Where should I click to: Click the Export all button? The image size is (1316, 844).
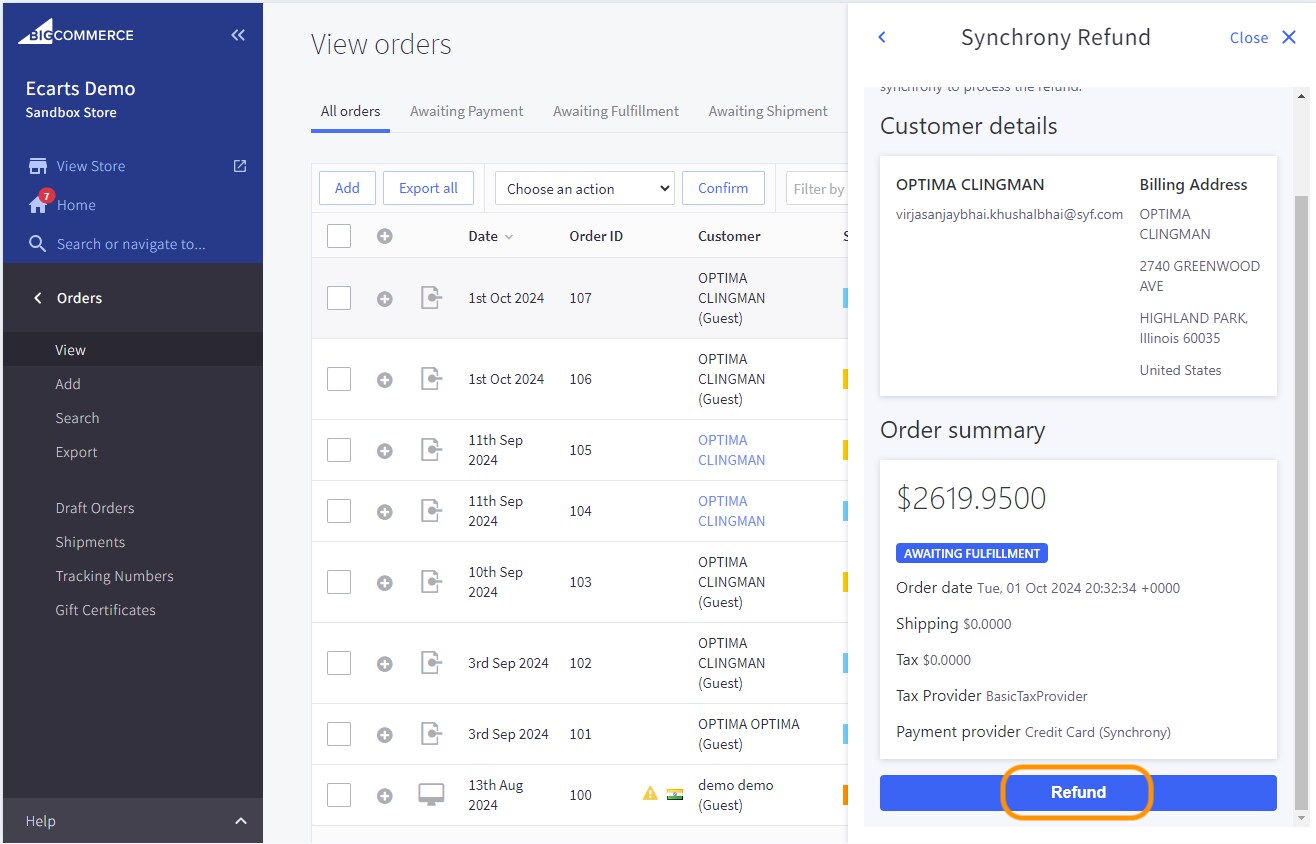(428, 187)
